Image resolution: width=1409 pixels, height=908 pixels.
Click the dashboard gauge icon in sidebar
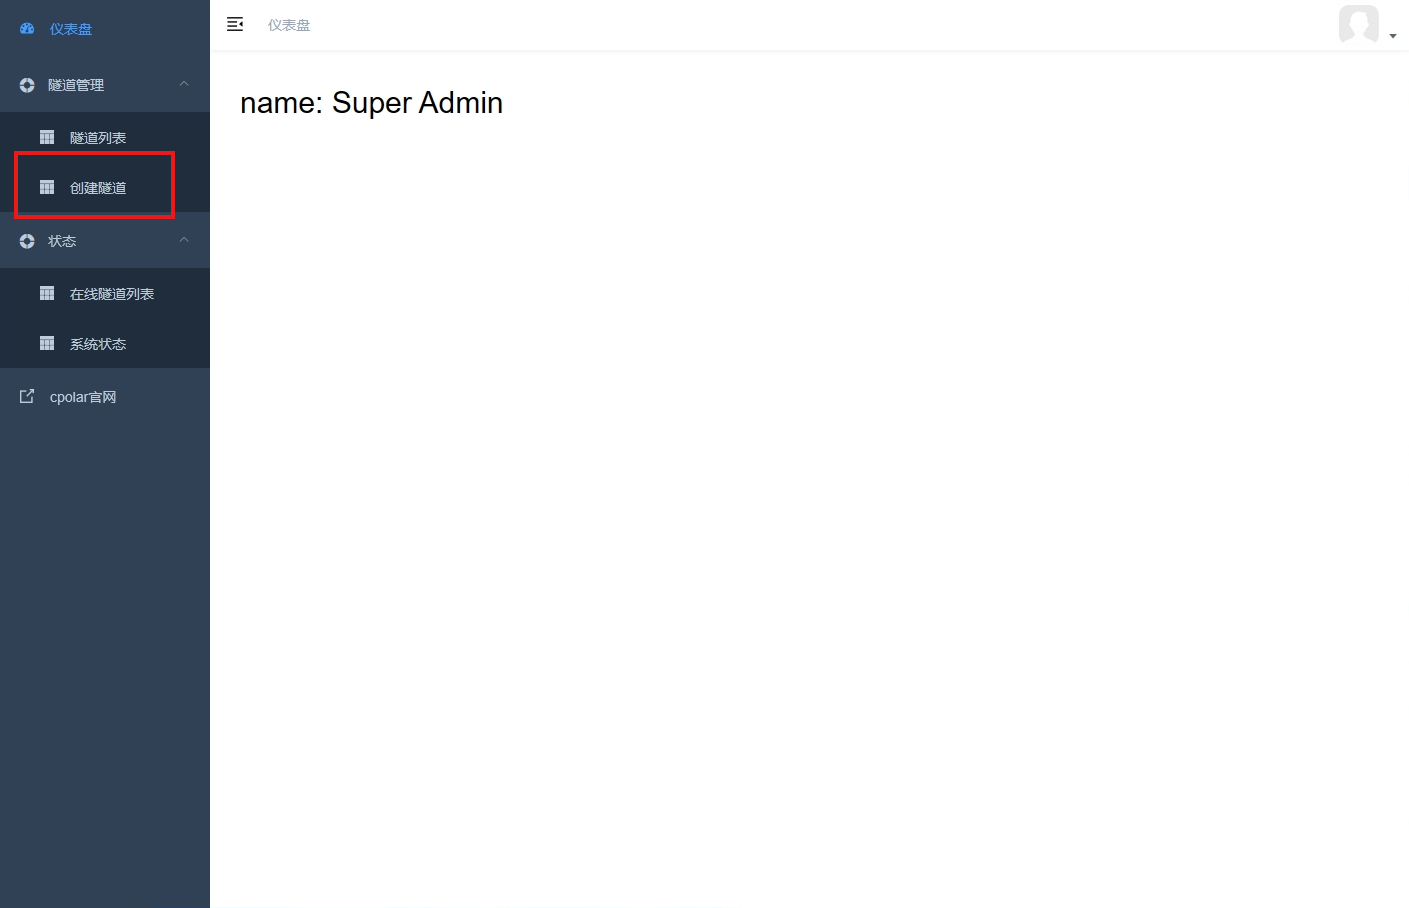coord(27,29)
